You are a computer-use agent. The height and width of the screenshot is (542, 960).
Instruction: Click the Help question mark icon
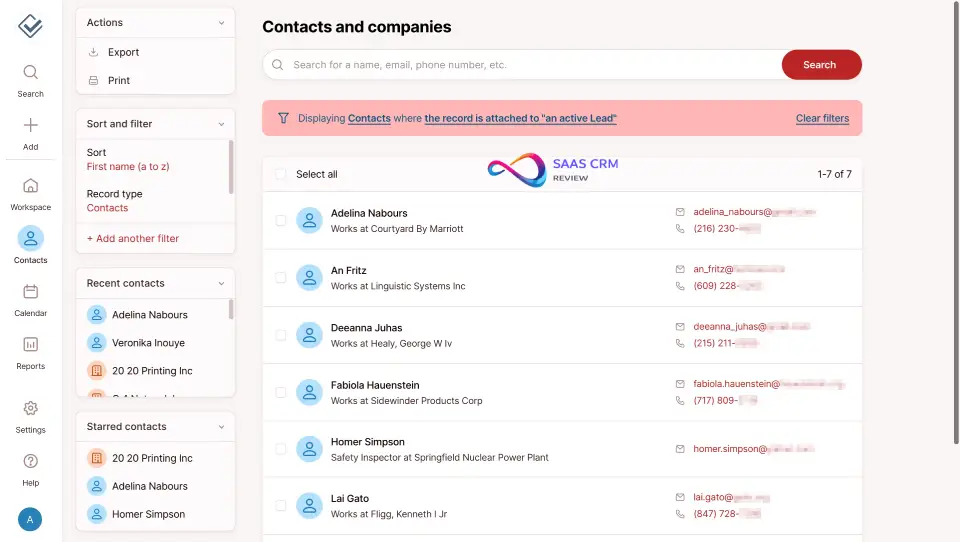point(30,461)
